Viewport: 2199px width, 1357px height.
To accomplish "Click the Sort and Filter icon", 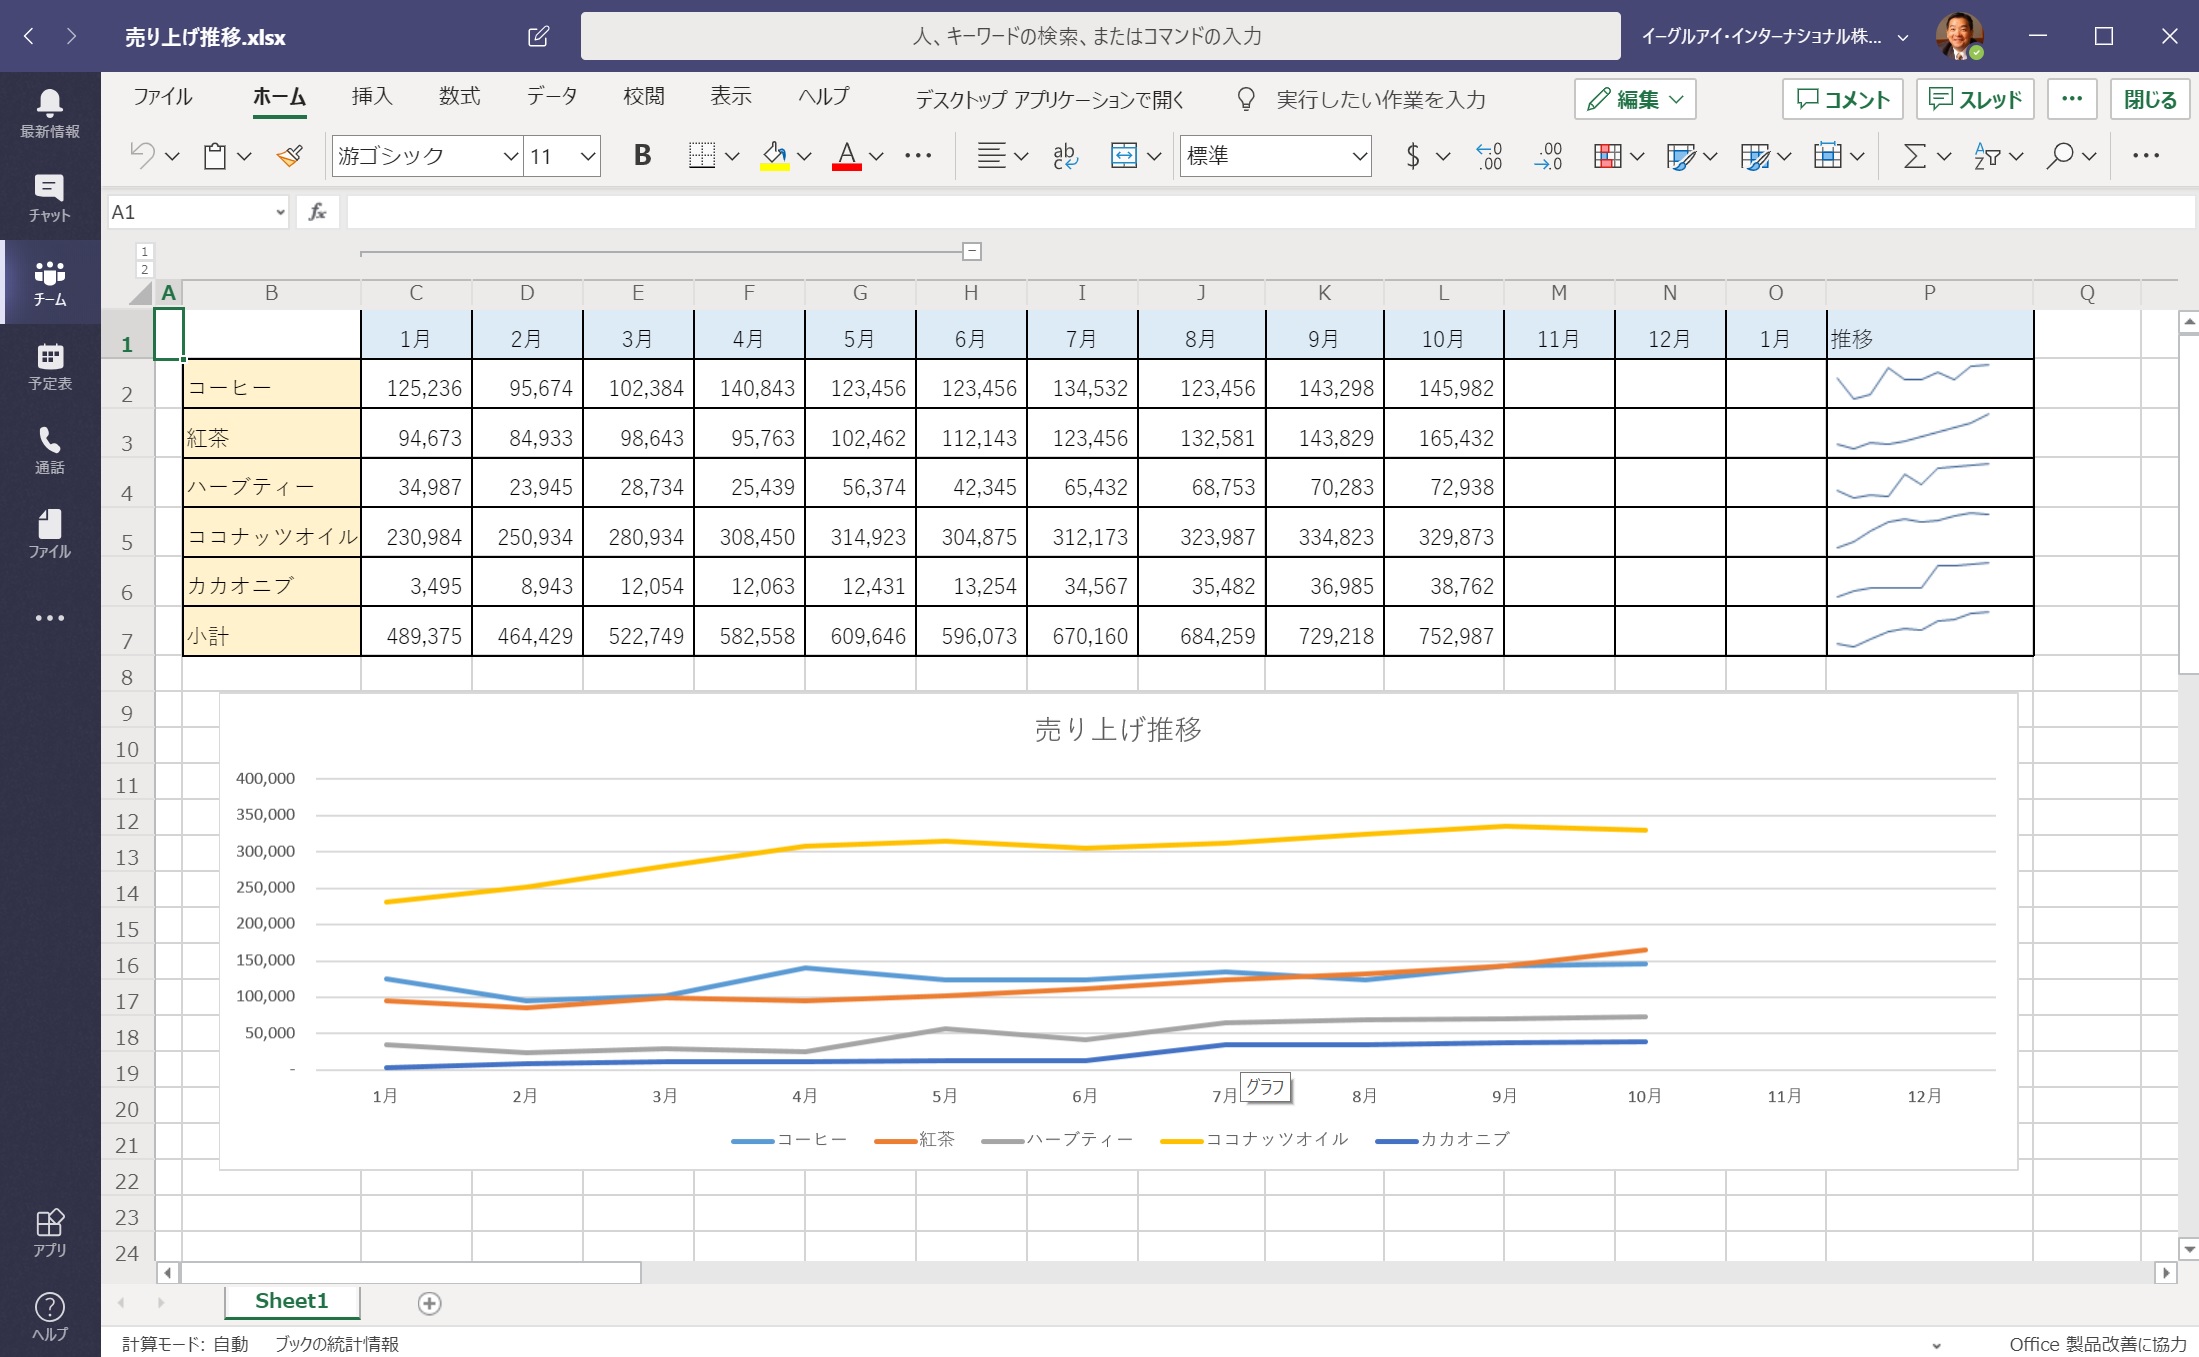I will (x=1987, y=155).
